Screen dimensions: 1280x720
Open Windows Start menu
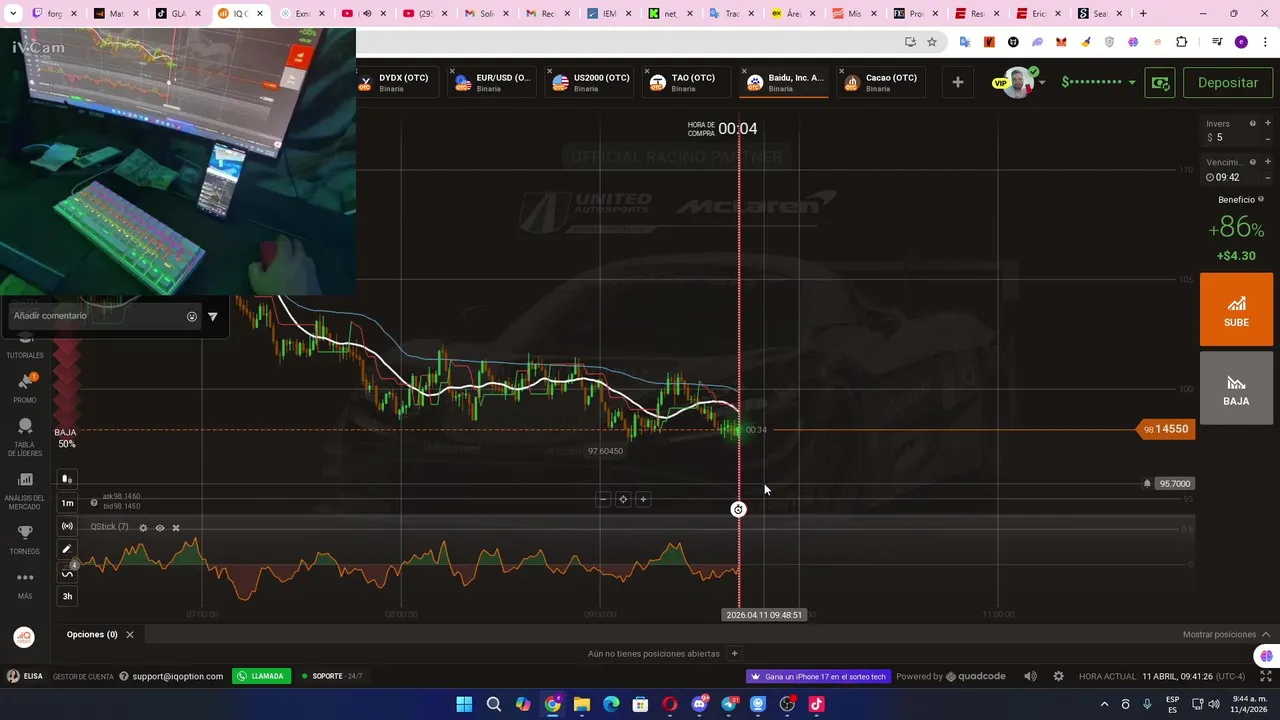pos(464,704)
